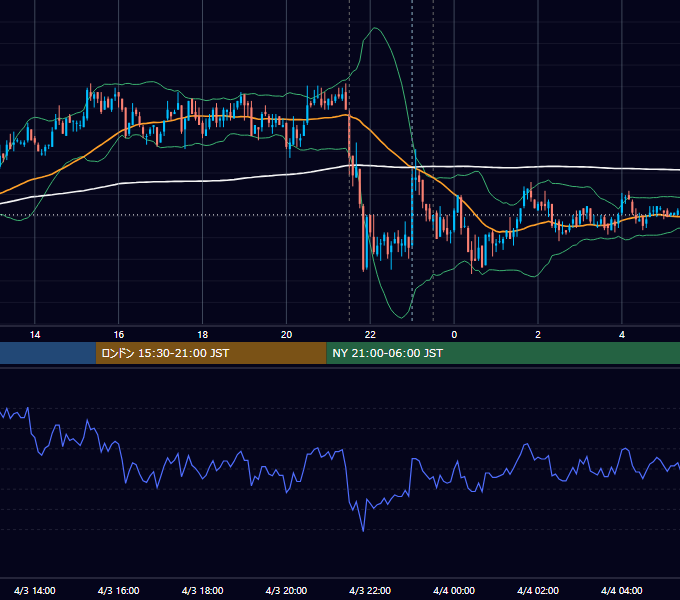Click the '4/4 00:00' label on the lower axis
This screenshot has width=680, height=600.
454,590
